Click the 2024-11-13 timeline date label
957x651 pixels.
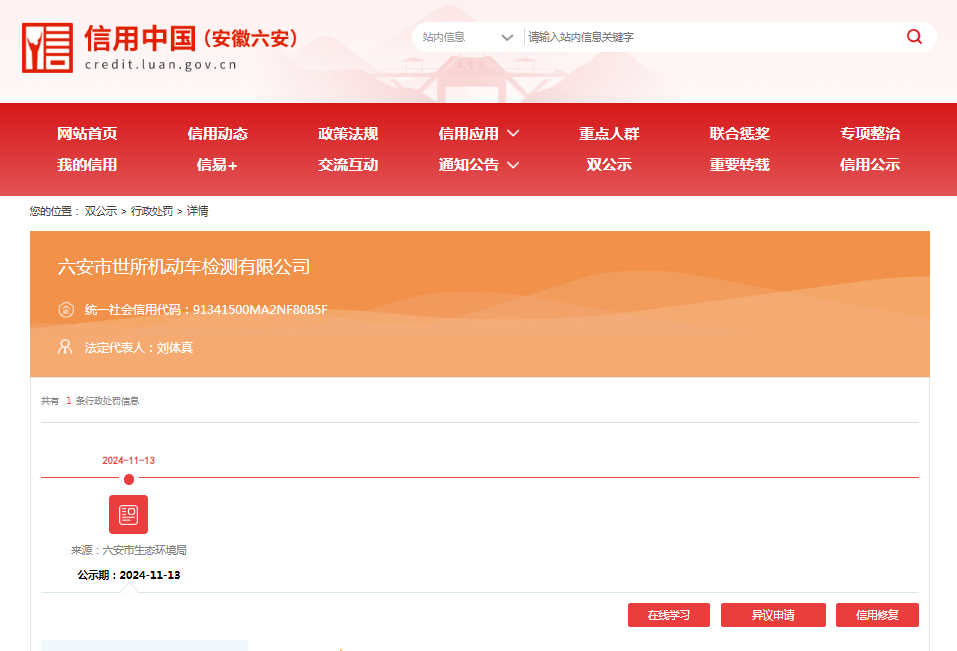click(x=128, y=461)
